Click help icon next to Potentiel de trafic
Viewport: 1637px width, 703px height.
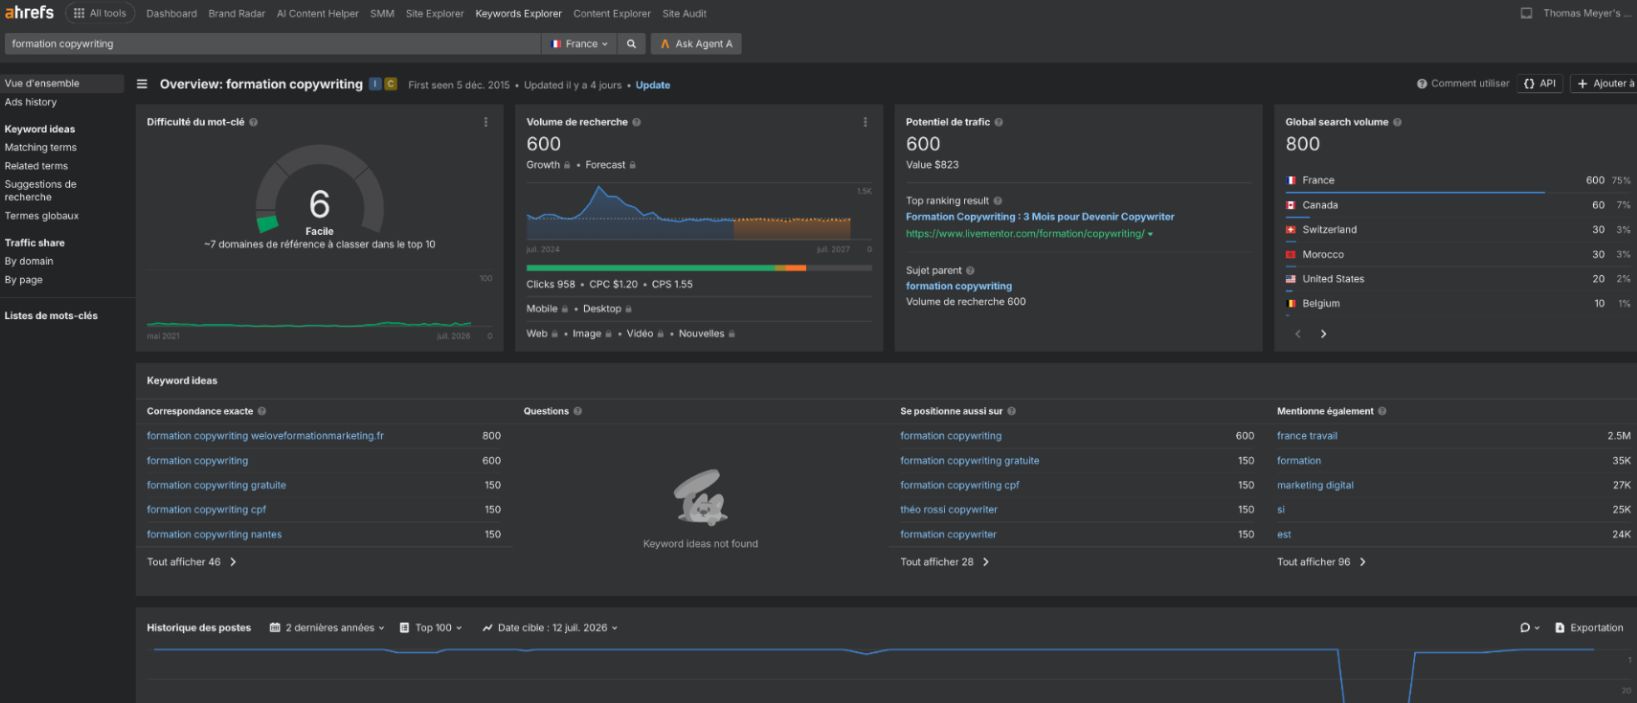click(x=998, y=122)
